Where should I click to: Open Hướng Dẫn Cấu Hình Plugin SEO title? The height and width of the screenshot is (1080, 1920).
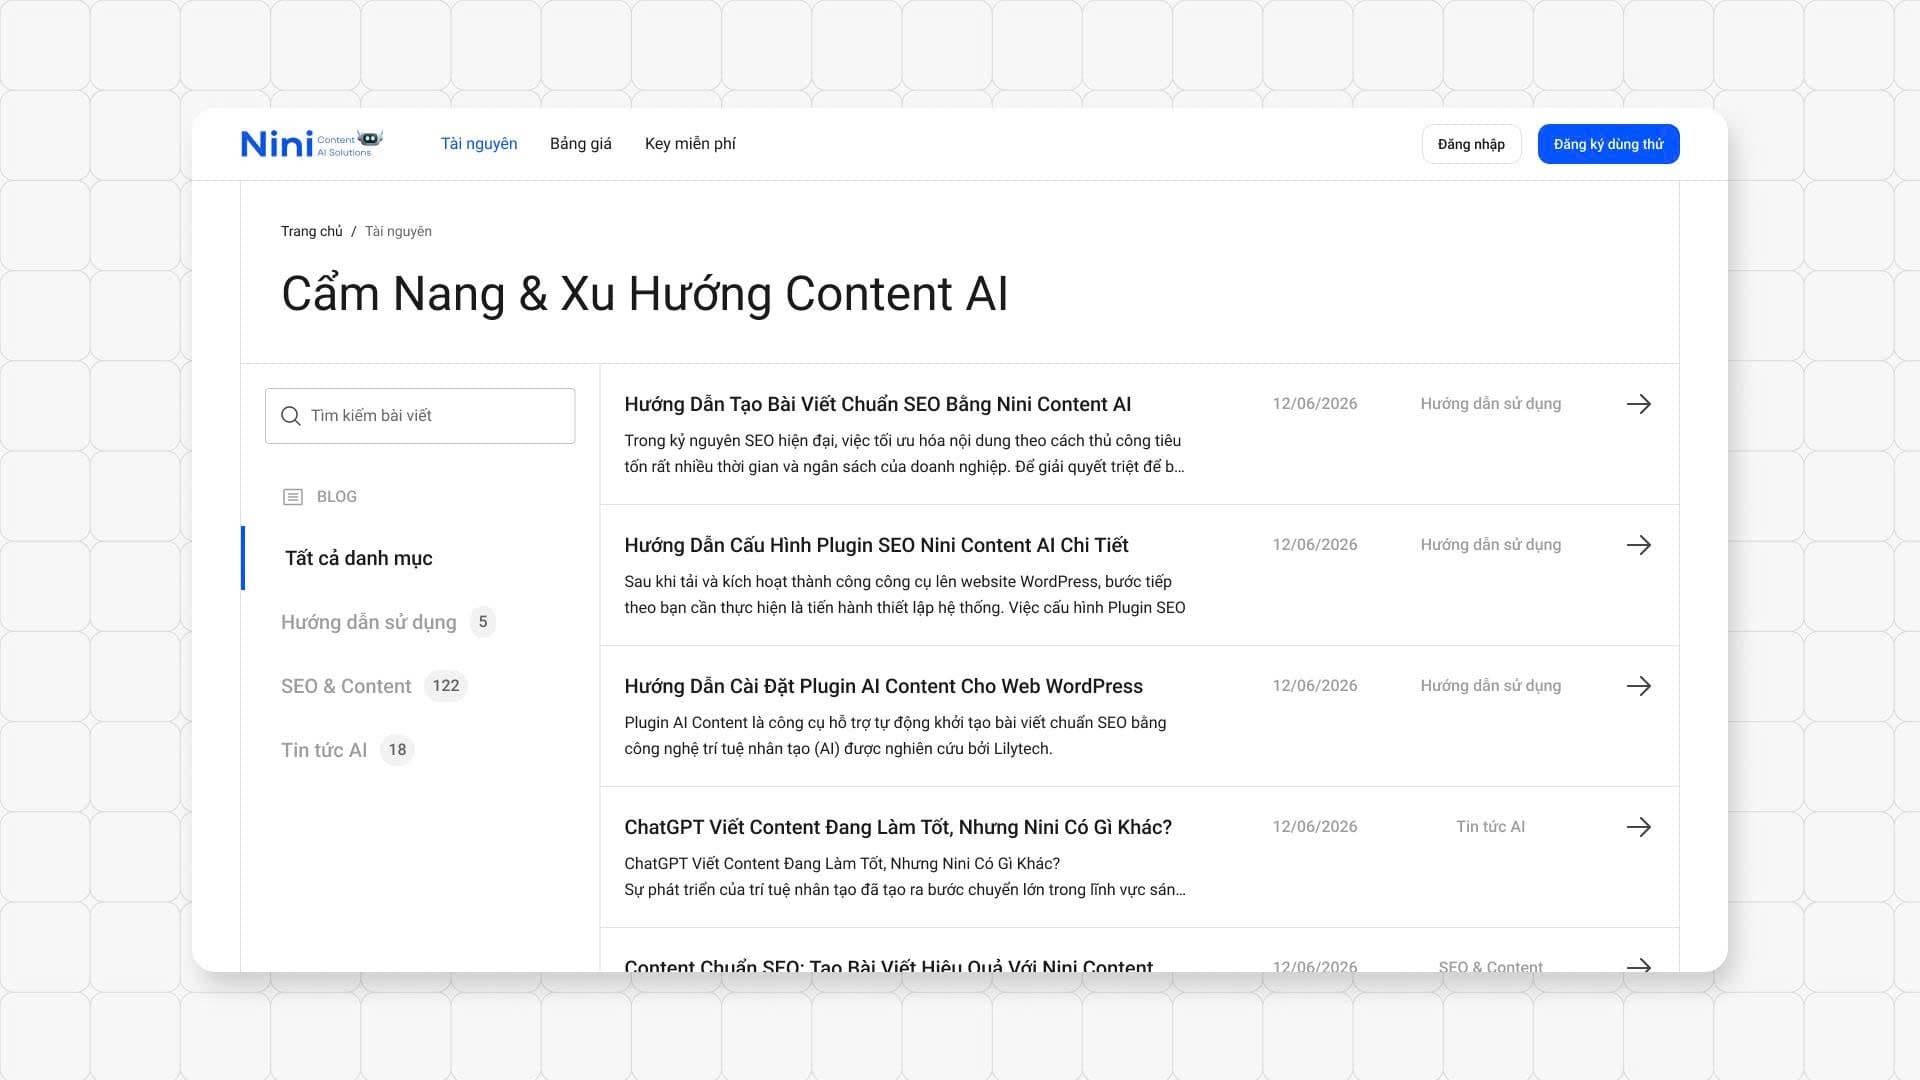876,545
